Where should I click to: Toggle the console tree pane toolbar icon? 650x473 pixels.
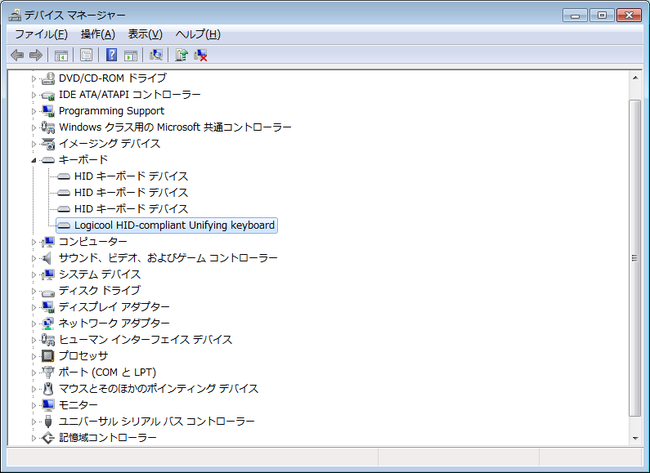pyautogui.click(x=61, y=55)
